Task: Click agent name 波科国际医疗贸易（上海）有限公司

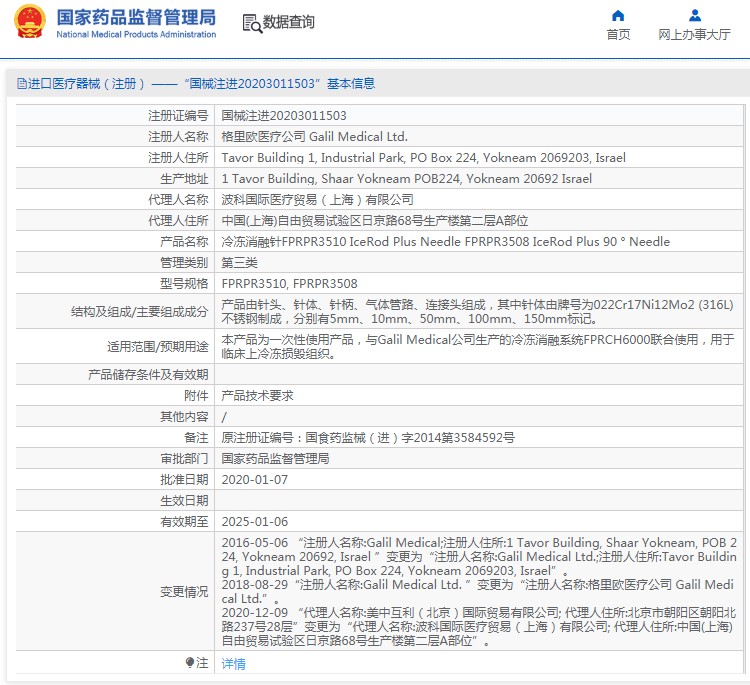Action: point(317,200)
